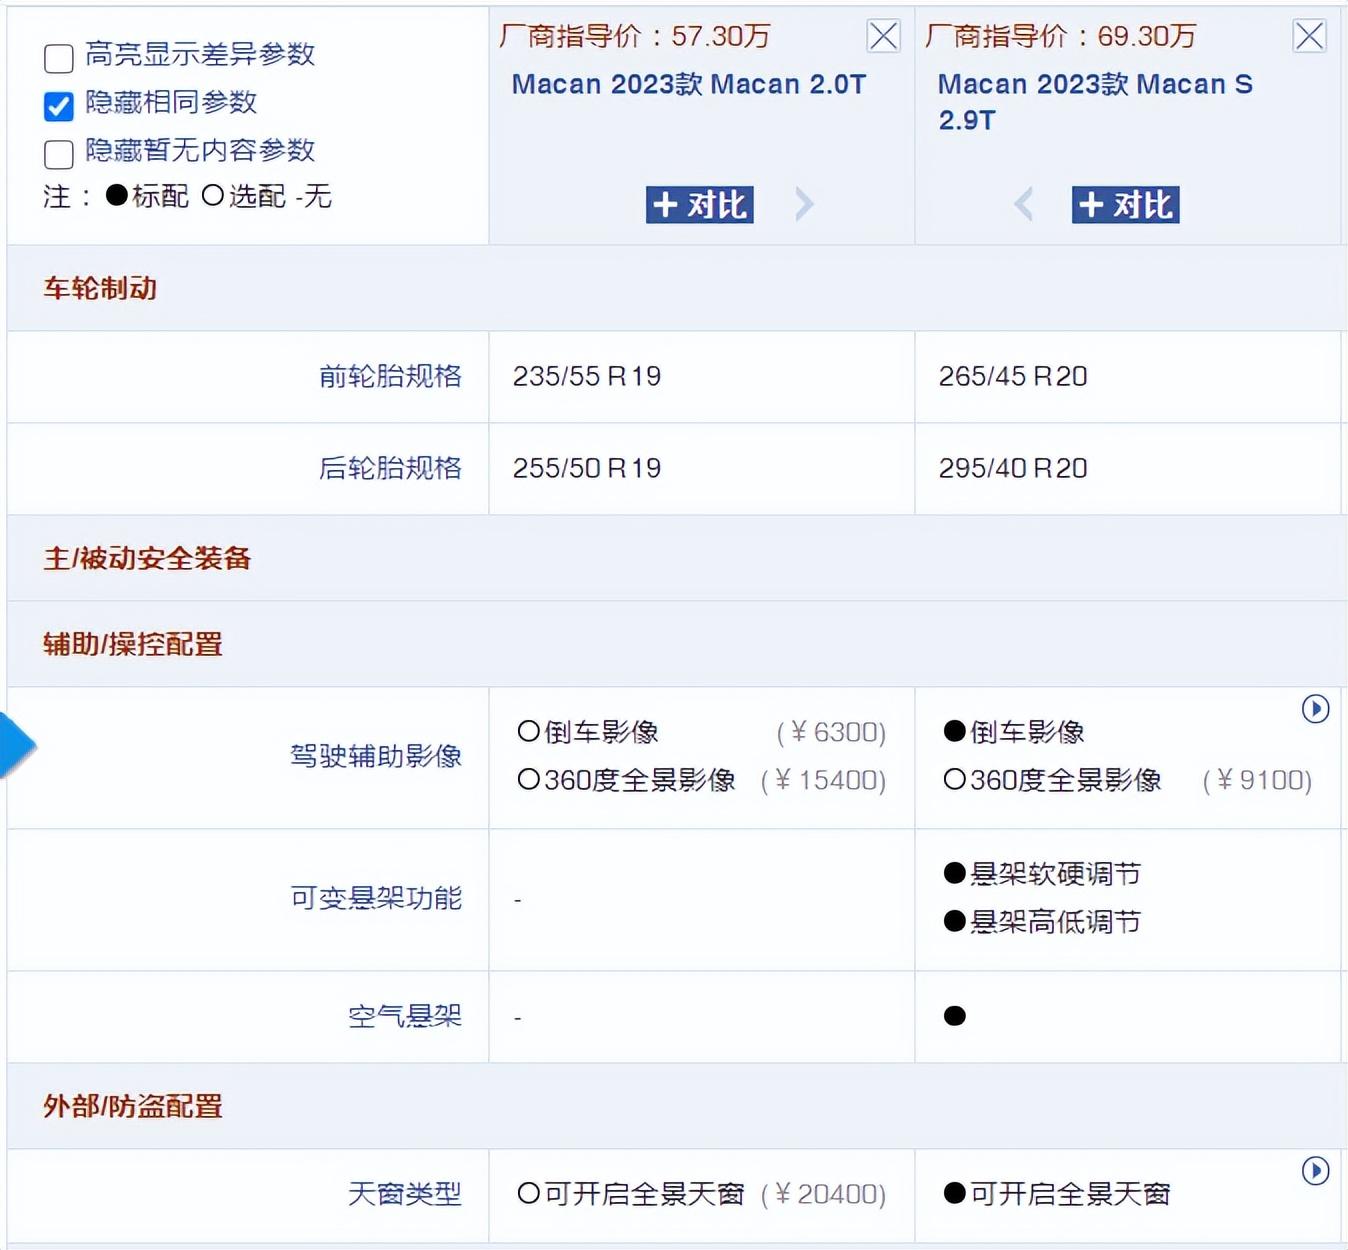Select 235/55 R19 tire value

point(587,376)
